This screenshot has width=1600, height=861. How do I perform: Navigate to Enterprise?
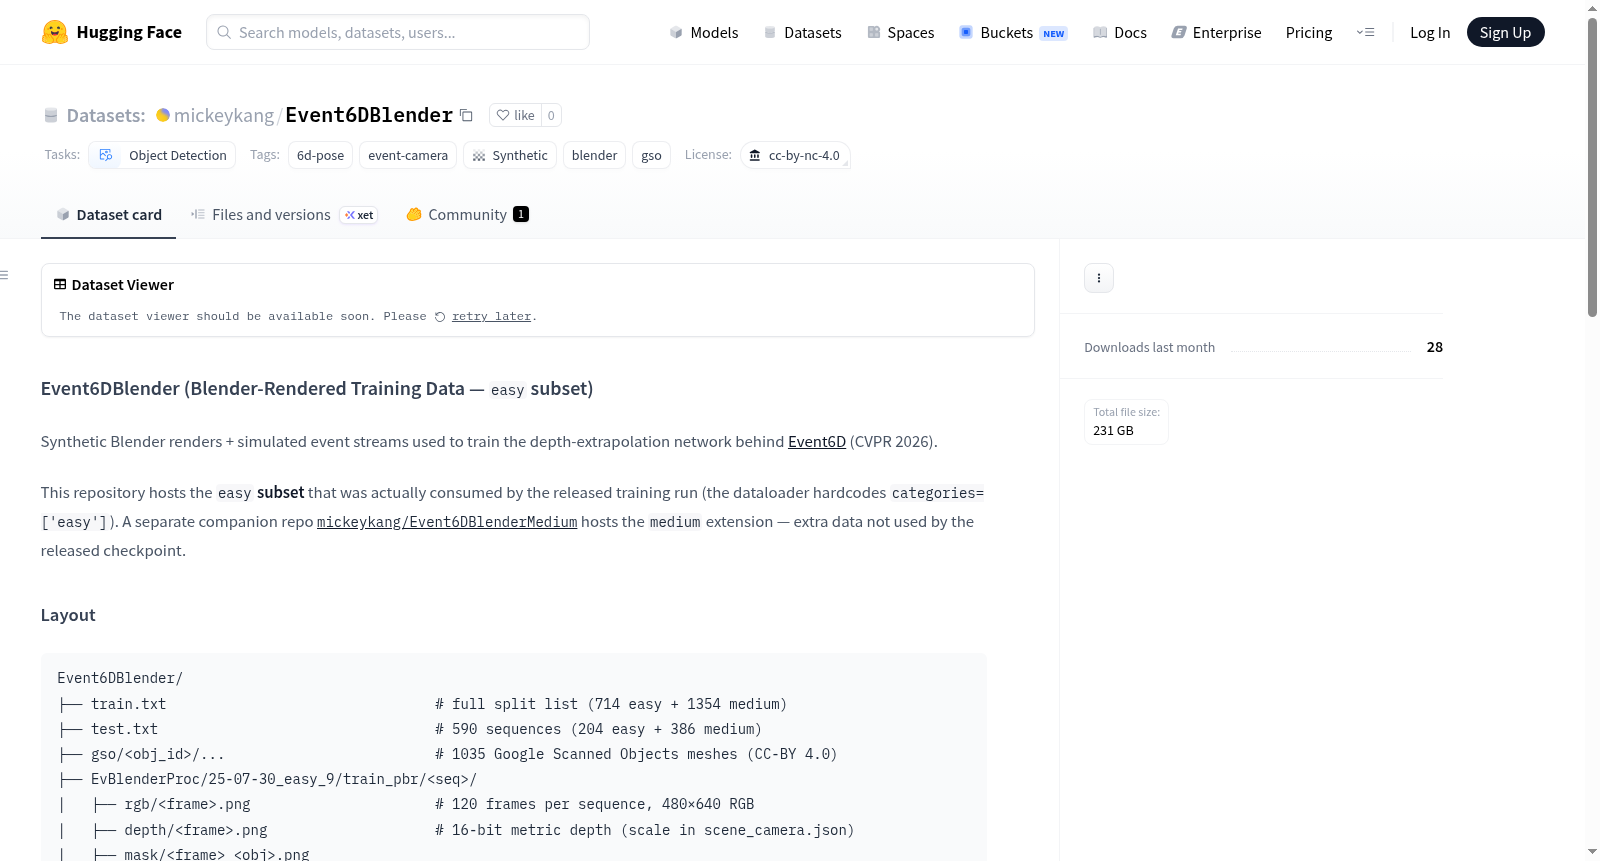pyautogui.click(x=1216, y=32)
